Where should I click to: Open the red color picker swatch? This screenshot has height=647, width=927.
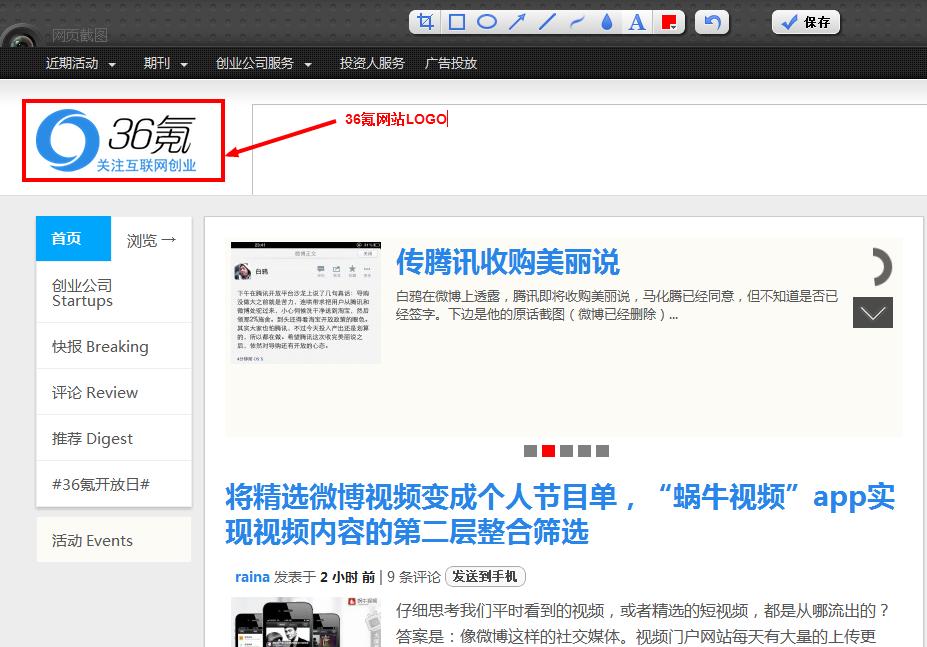point(669,22)
